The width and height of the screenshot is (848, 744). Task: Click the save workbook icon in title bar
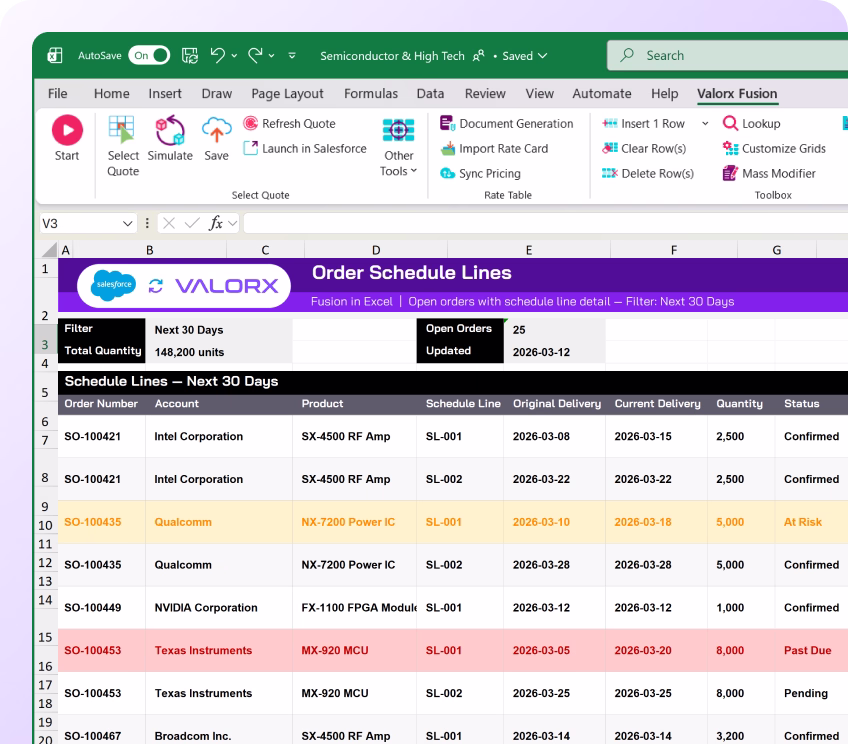pyautogui.click(x=189, y=55)
